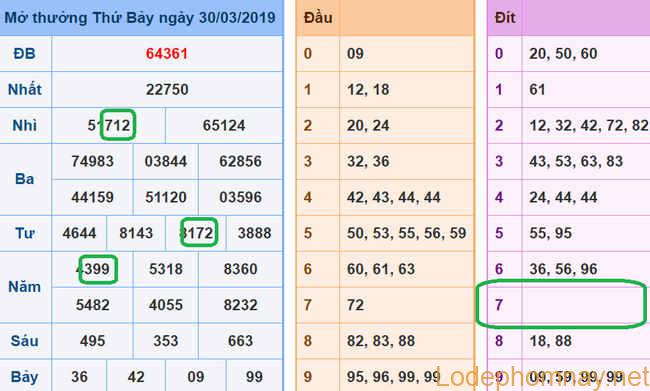Select Tư prize number 4644
The image size is (650, 391).
[x=79, y=233]
